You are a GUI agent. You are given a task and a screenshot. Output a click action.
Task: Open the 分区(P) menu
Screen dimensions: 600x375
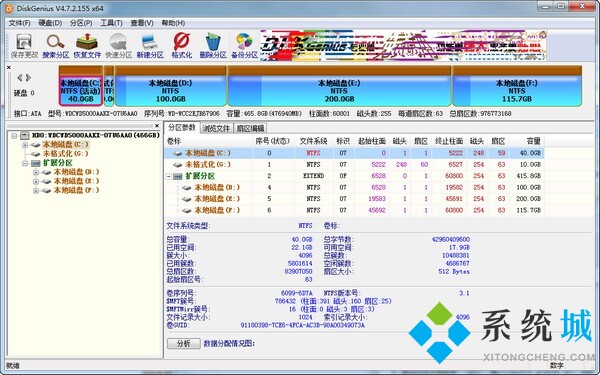[81, 23]
